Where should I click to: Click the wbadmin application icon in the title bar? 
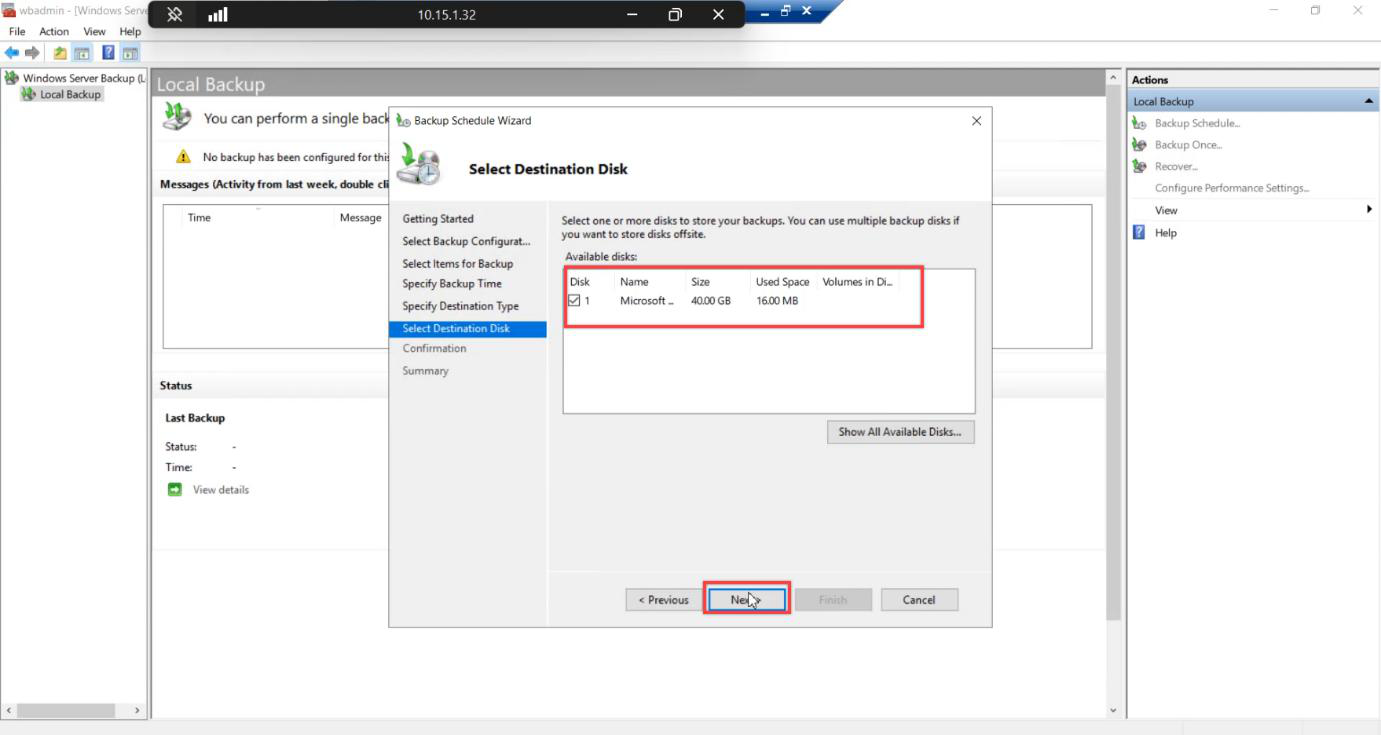tap(9, 10)
